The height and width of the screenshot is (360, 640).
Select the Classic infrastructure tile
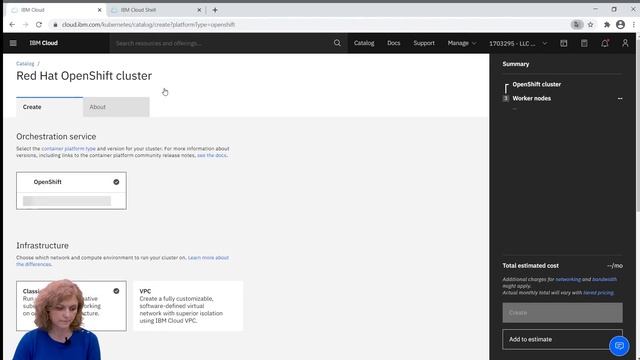(71, 305)
